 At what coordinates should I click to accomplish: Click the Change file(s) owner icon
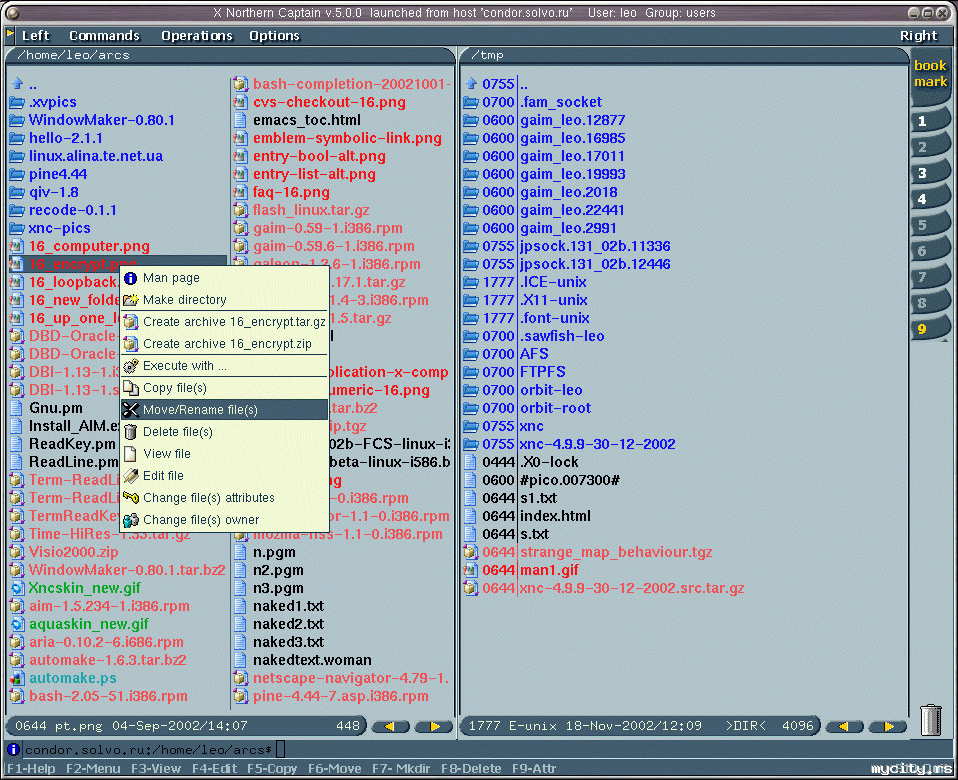point(130,520)
